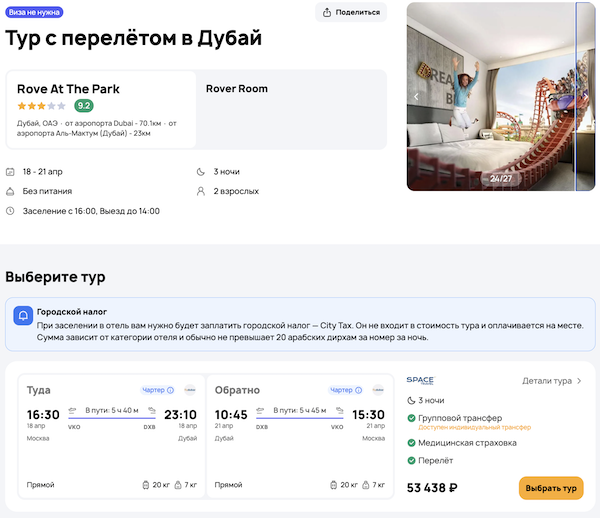Click the Space Travel operator logo
The image size is (600, 518).
[420, 380]
